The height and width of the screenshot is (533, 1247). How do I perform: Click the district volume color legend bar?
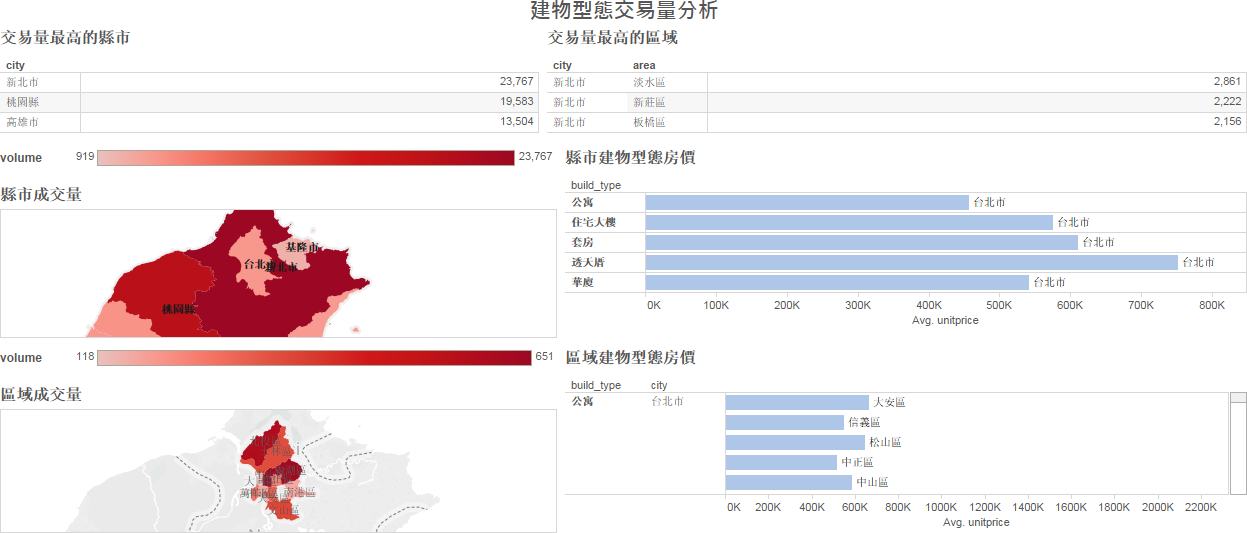click(314, 358)
